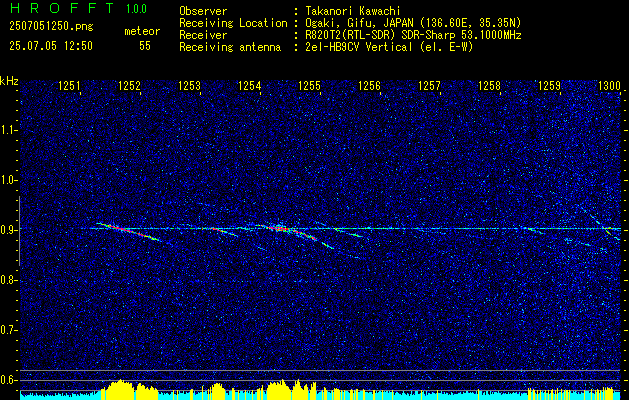Click the date stamp 25.07.05 12:50

tap(51, 46)
